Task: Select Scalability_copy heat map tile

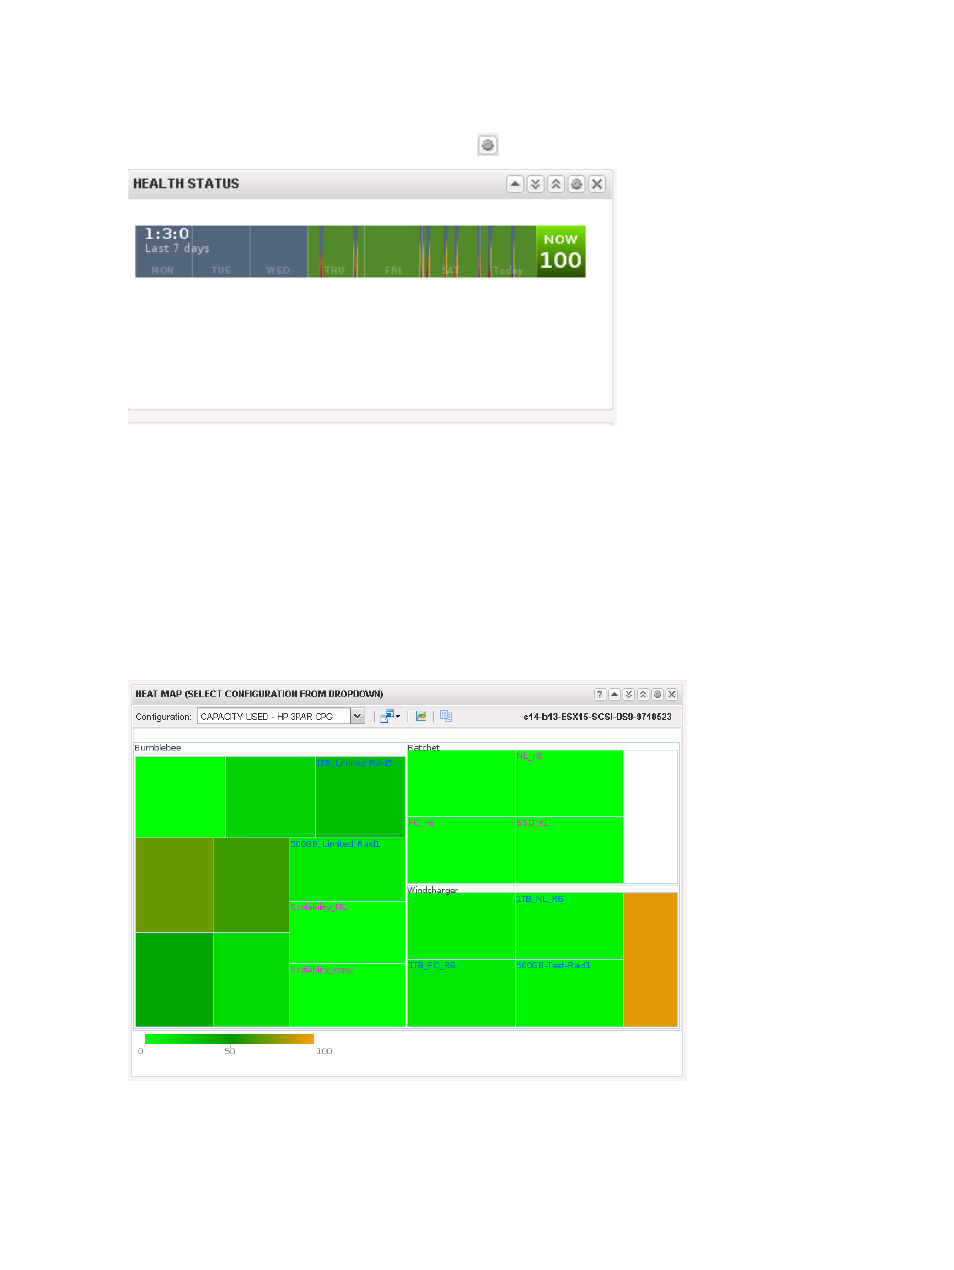Action: [x=347, y=995]
